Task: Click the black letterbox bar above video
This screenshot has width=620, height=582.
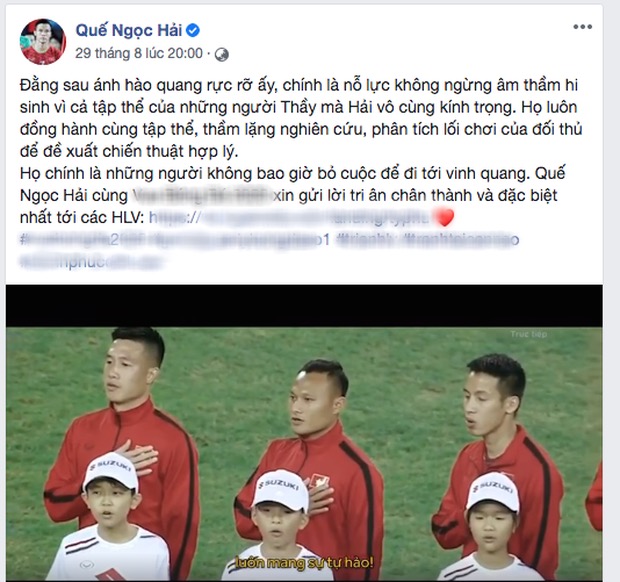Action: click(304, 306)
